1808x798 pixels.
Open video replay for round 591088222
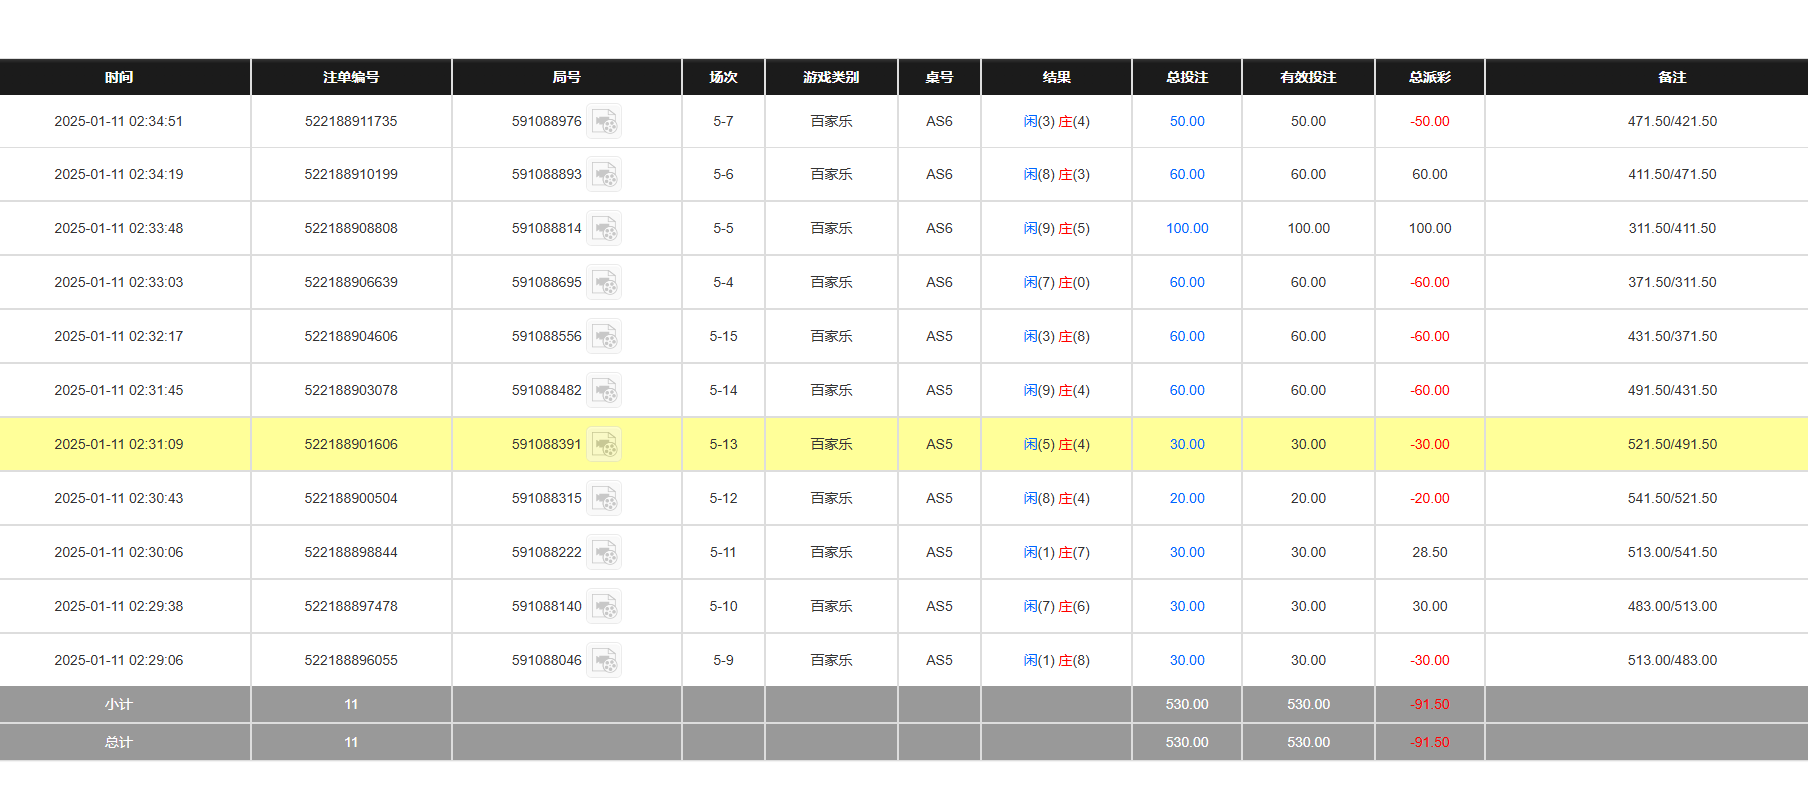(604, 553)
